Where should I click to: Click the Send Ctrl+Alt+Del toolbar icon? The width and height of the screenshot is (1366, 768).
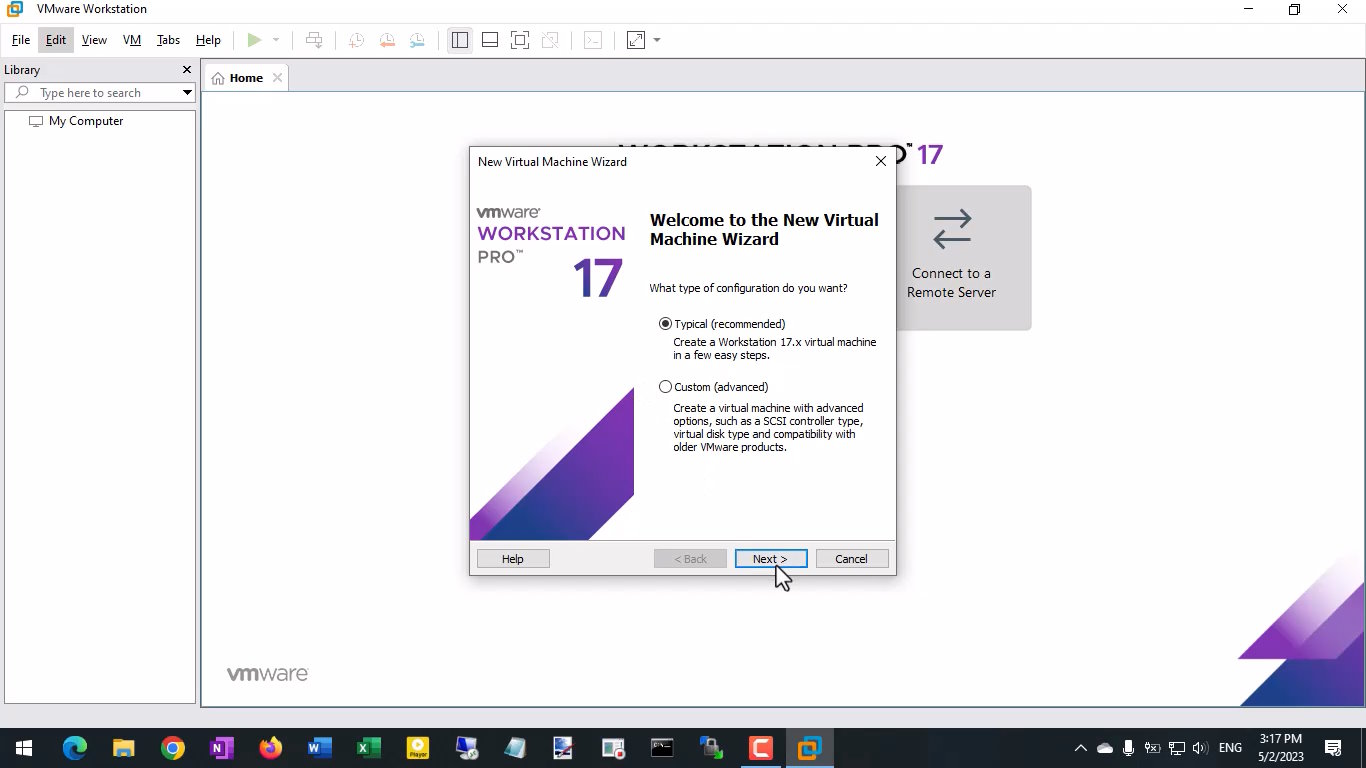[x=314, y=40]
